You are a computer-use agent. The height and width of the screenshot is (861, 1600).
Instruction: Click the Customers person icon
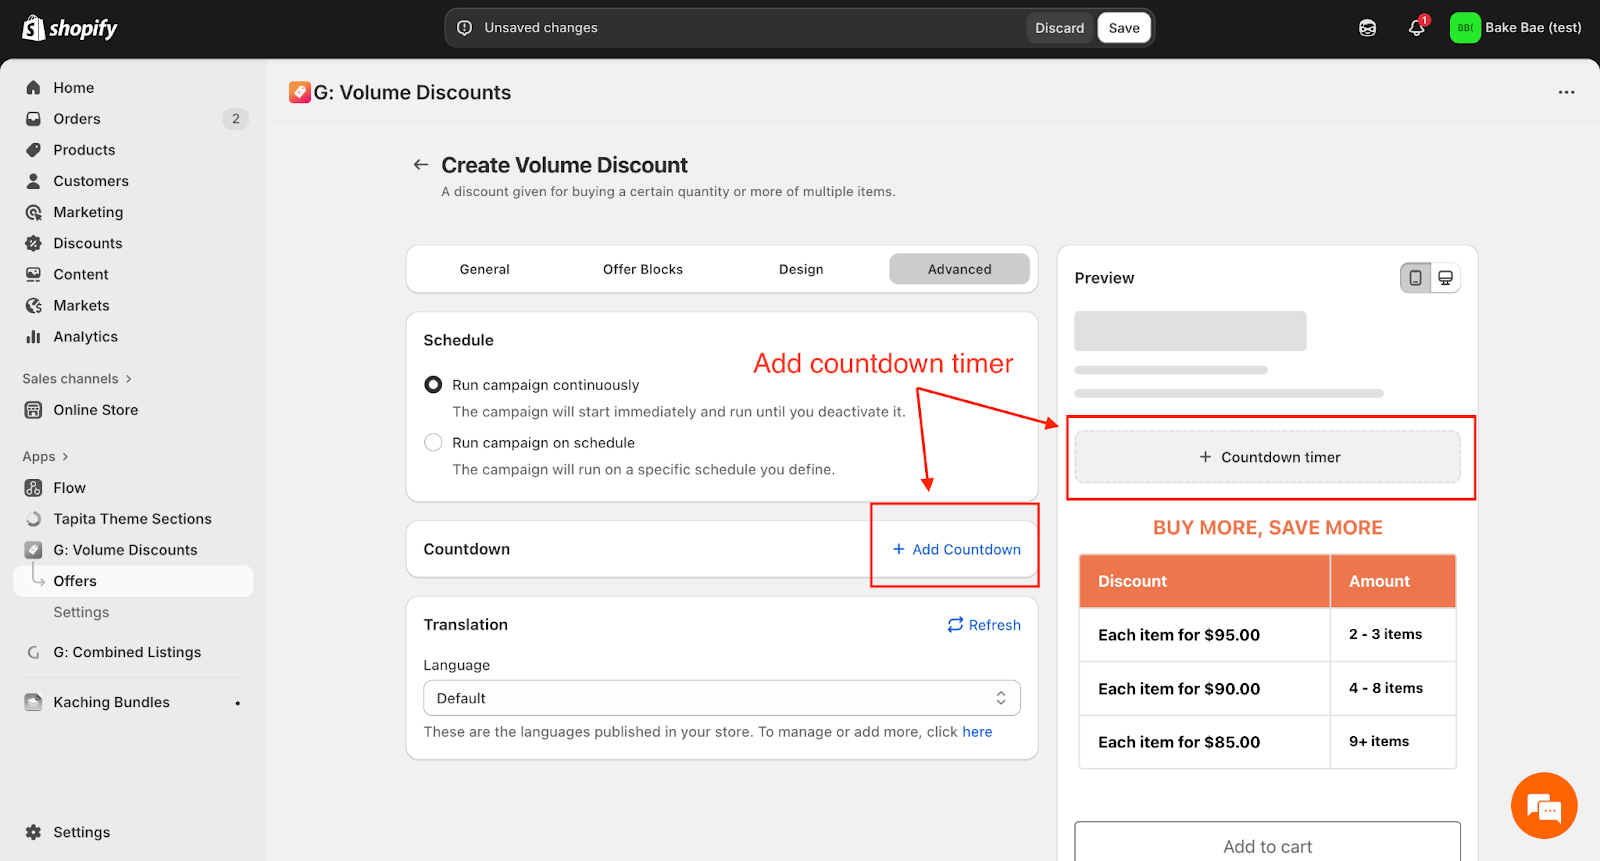click(x=33, y=181)
